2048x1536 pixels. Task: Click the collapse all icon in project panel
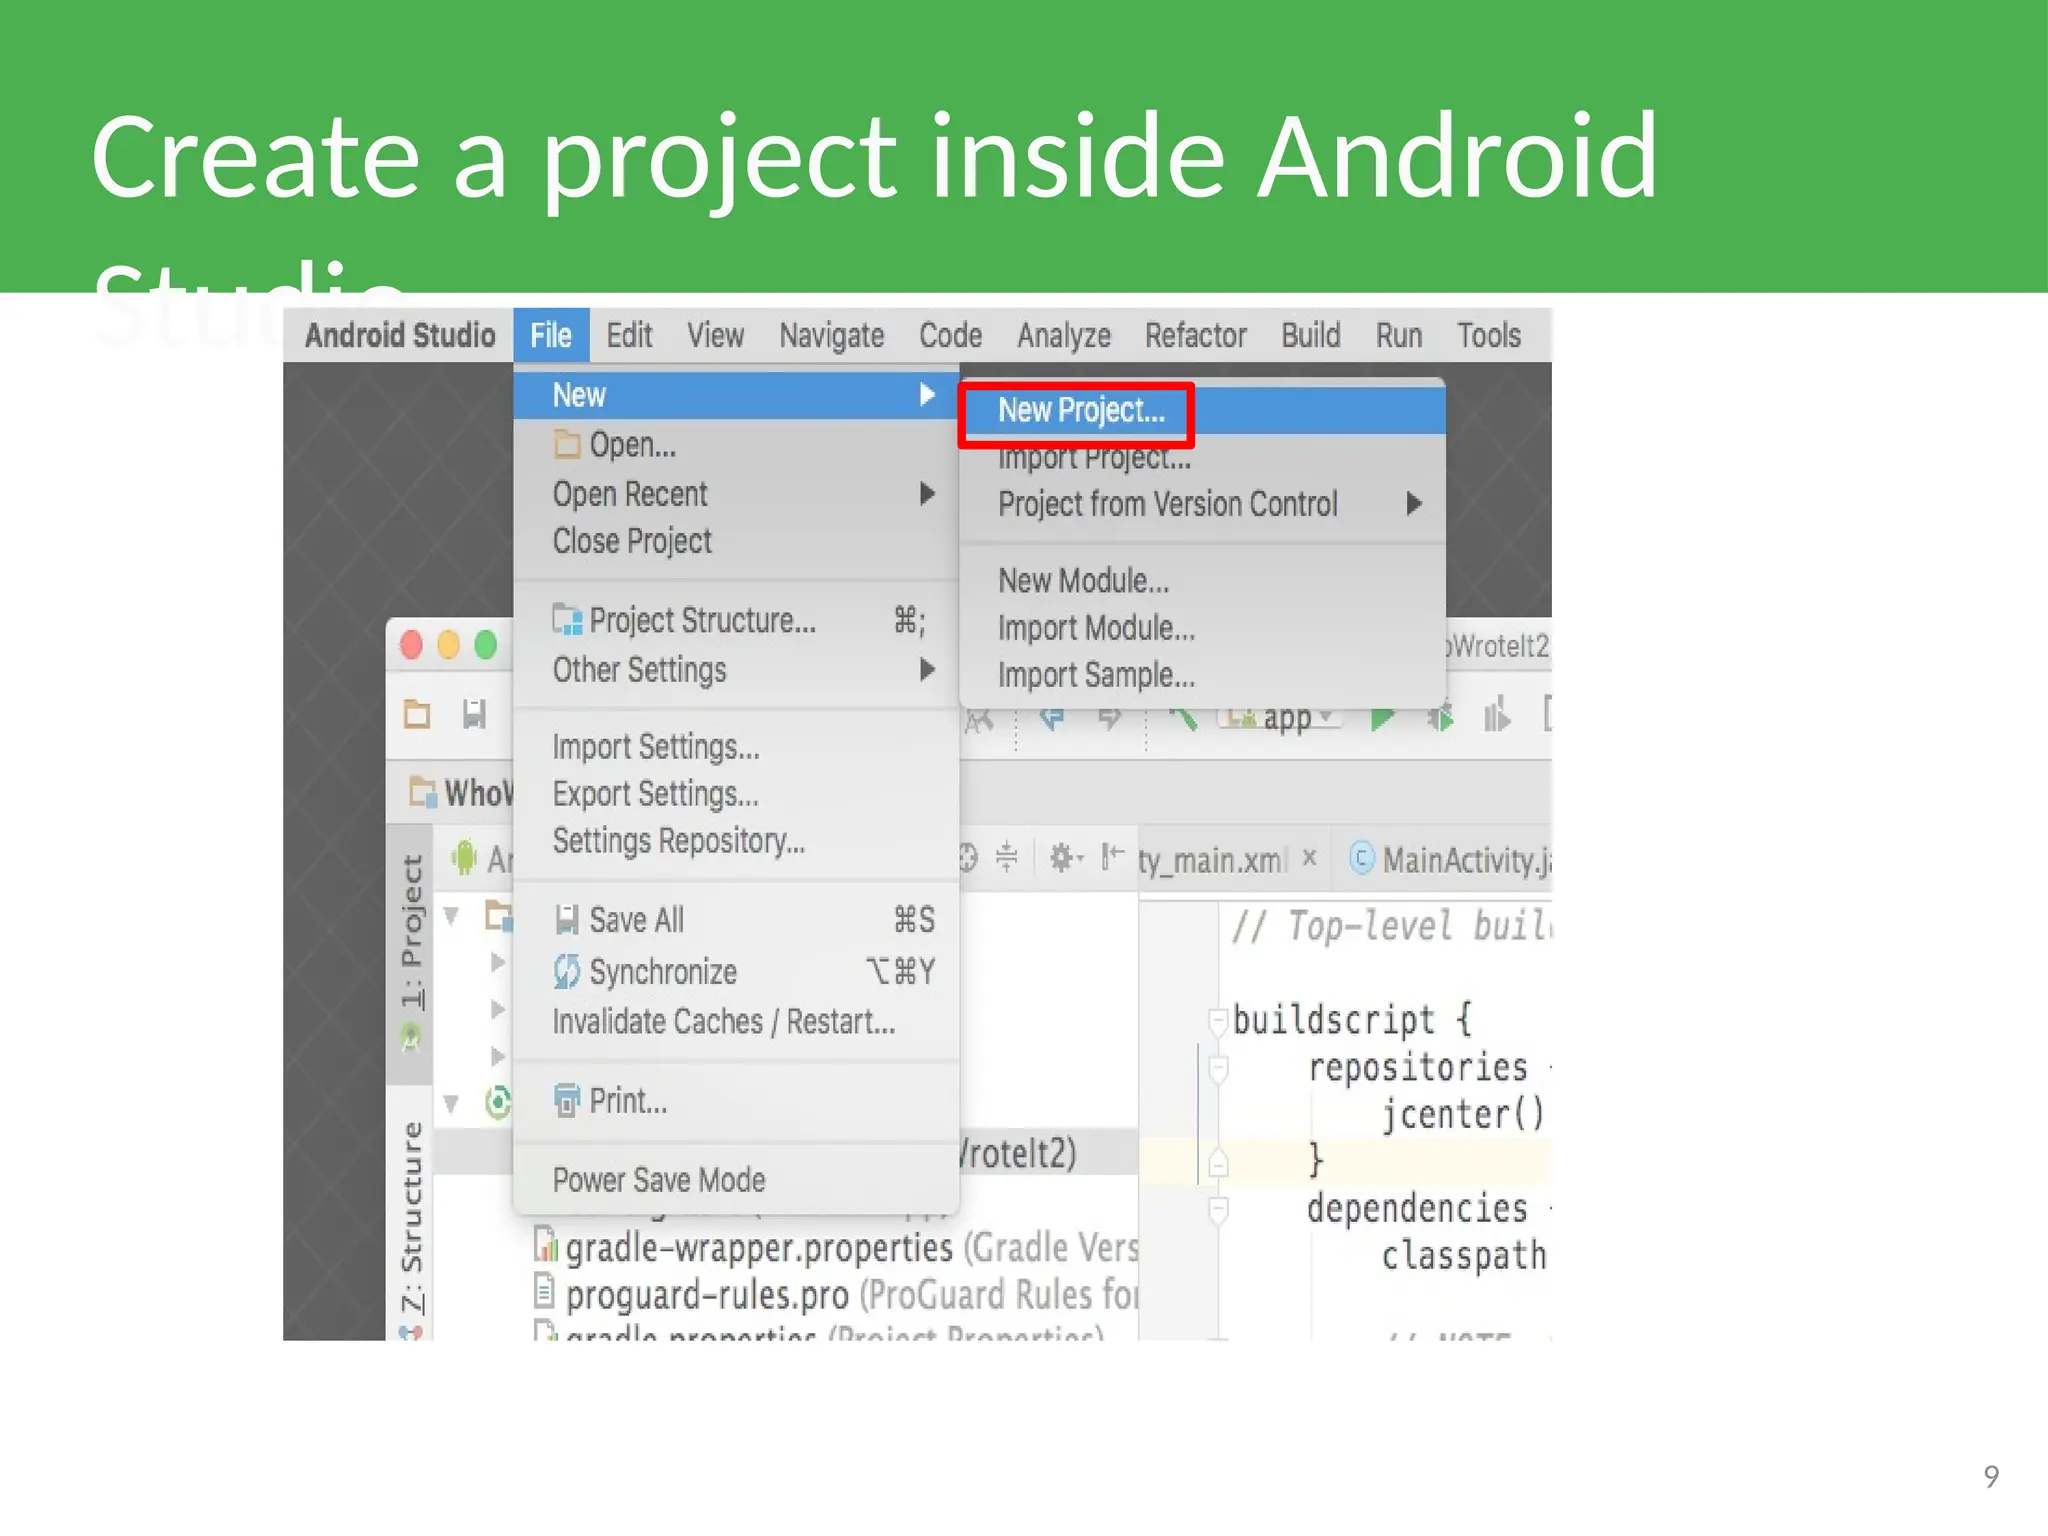pos(1007,857)
